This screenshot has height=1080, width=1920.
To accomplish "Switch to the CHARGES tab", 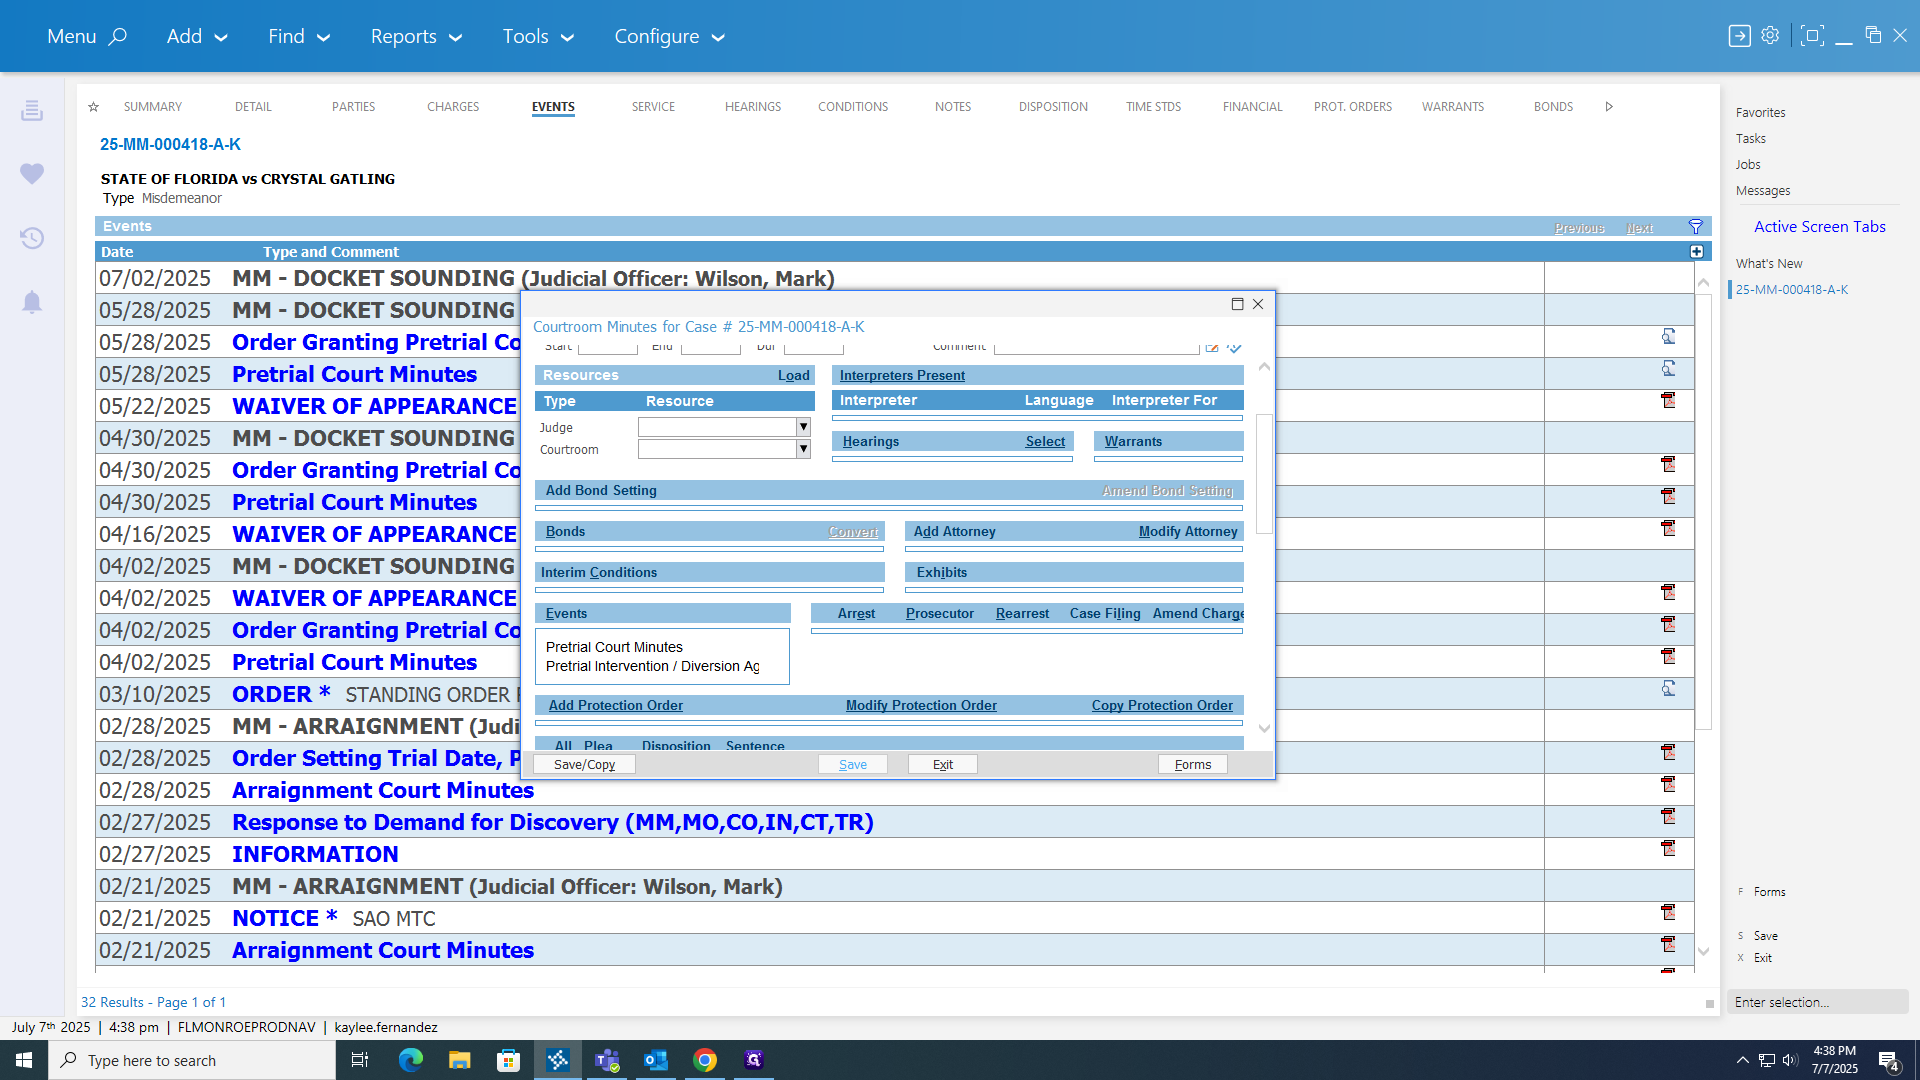I will [453, 107].
